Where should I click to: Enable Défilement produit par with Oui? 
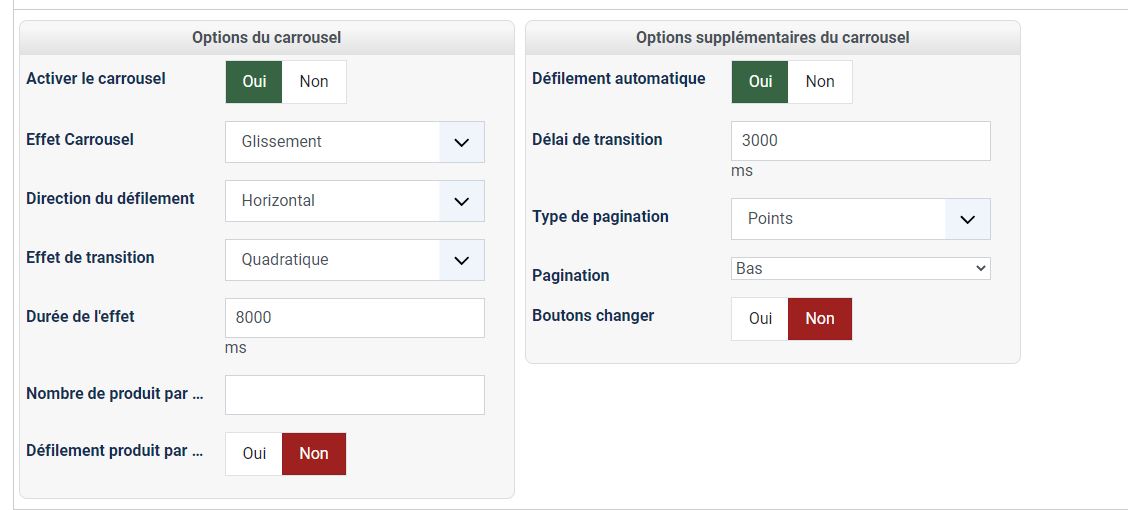[254, 454]
